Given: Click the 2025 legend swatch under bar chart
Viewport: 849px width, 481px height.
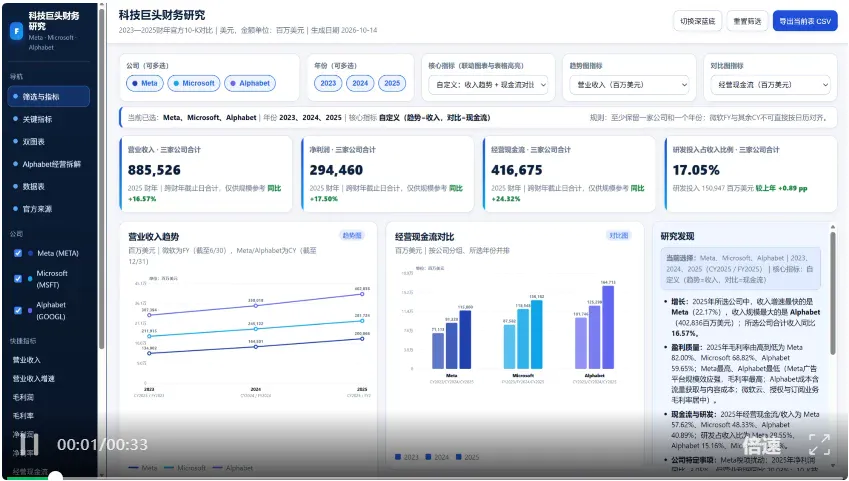Looking at the screenshot, I should tap(459, 457).
